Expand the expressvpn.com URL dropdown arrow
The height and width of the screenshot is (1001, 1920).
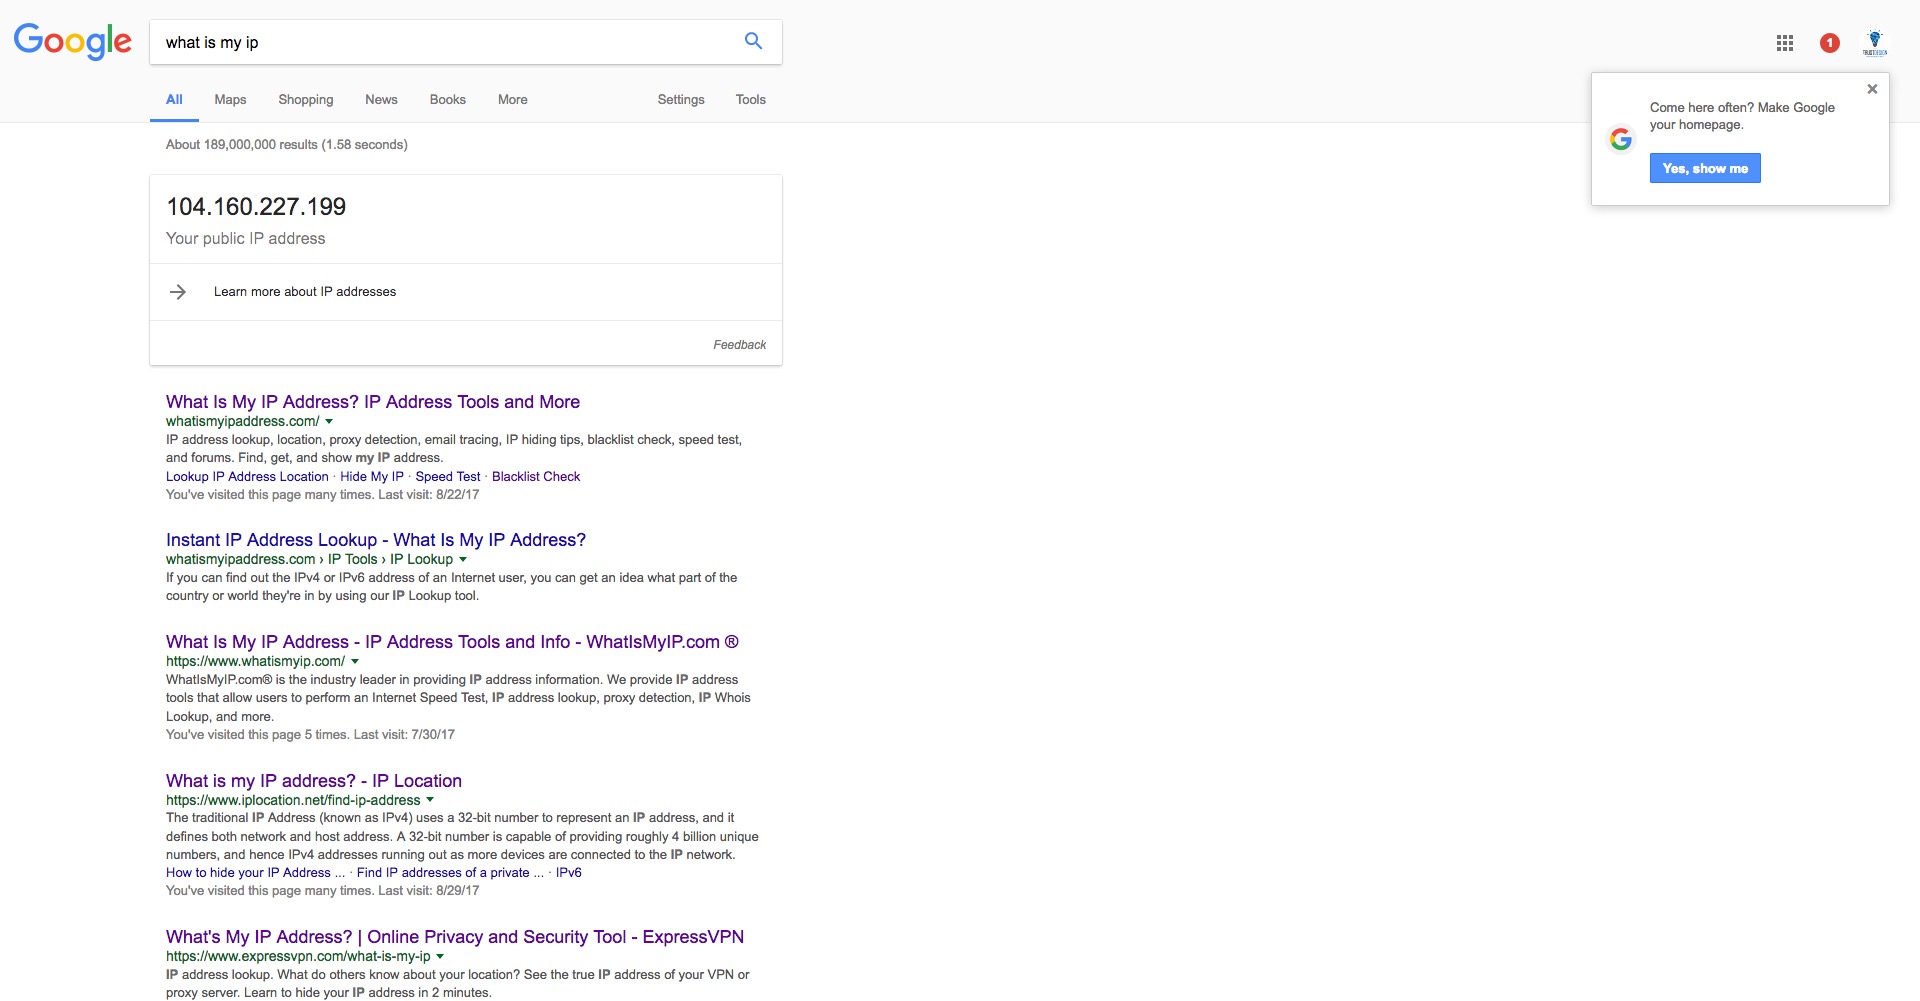tap(440, 957)
